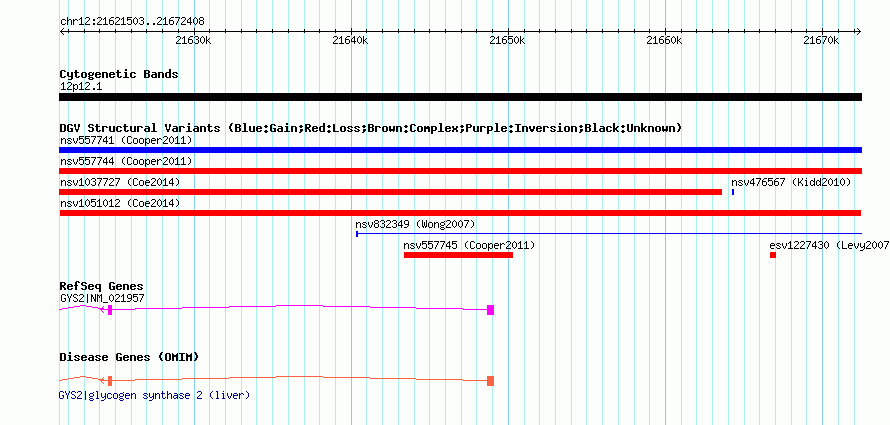Image resolution: width=890 pixels, height=425 pixels.
Task: Open the GYS2|glycogen synthase 2 (liver) link
Action: [154, 395]
